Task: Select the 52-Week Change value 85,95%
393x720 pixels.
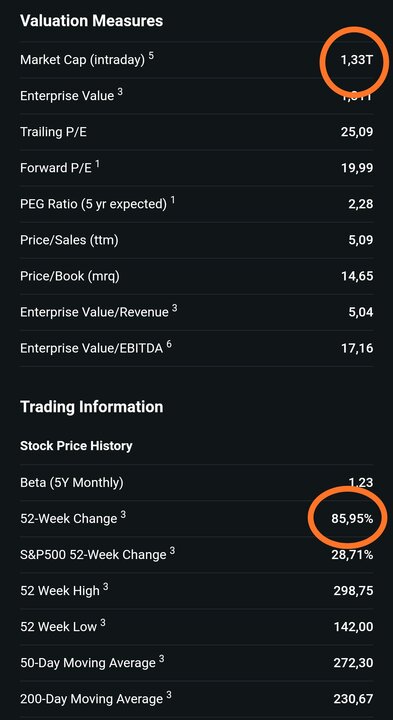Action: pyautogui.click(x=352, y=519)
